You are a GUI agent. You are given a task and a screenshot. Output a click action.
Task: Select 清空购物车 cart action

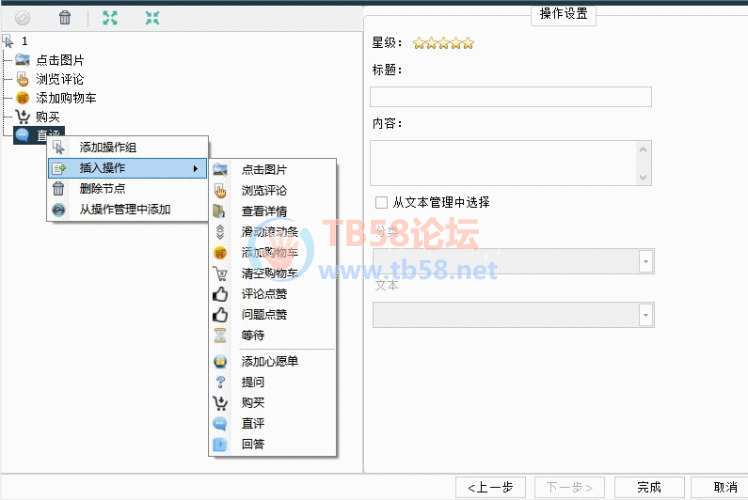click(x=269, y=273)
